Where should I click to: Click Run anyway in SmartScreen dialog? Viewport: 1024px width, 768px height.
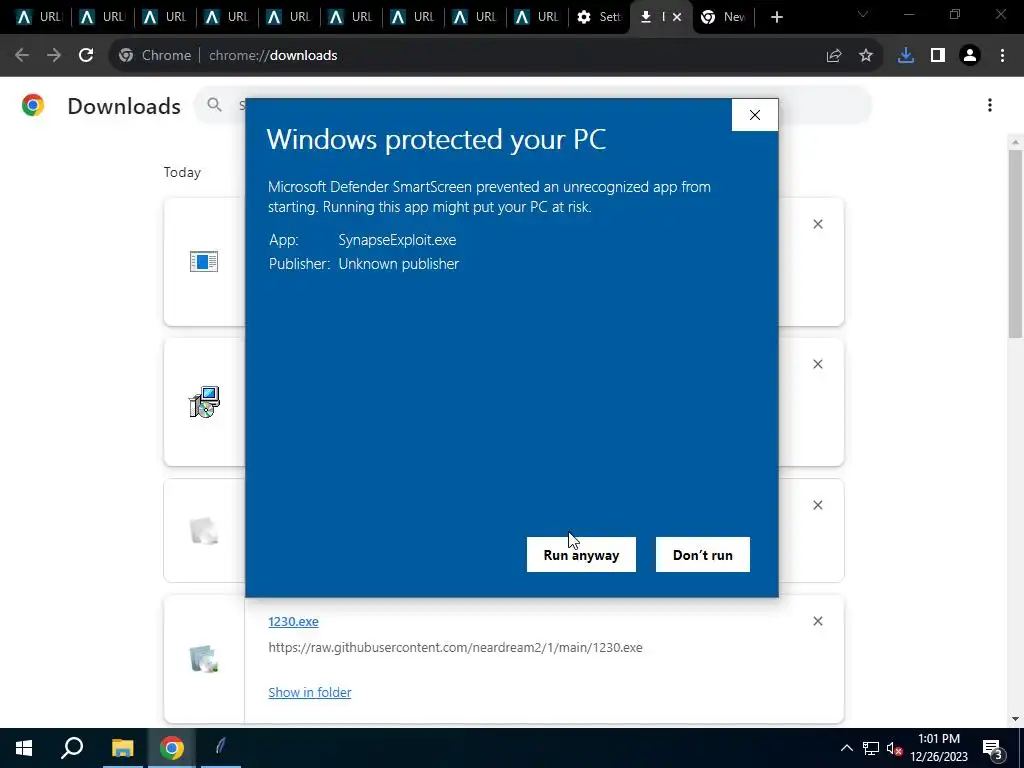point(581,554)
